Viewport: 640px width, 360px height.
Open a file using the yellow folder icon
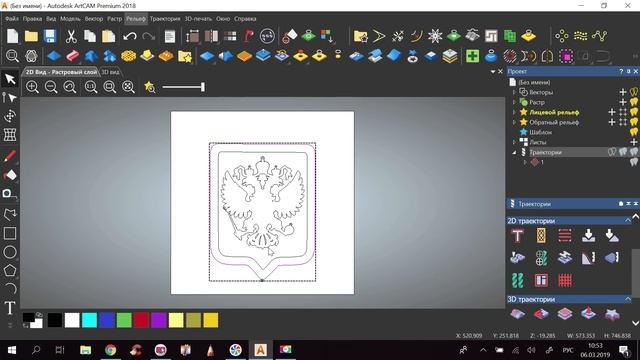[31, 36]
